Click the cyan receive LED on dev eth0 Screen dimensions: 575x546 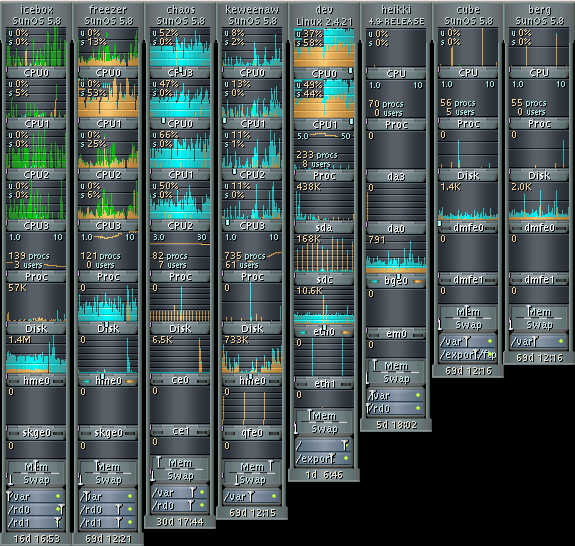click(303, 332)
